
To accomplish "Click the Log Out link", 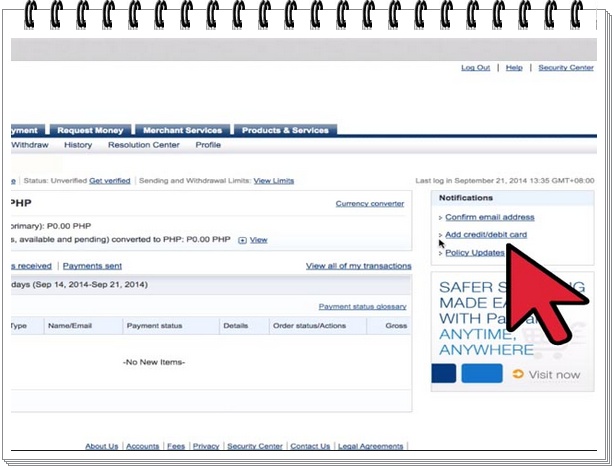I will click(475, 68).
